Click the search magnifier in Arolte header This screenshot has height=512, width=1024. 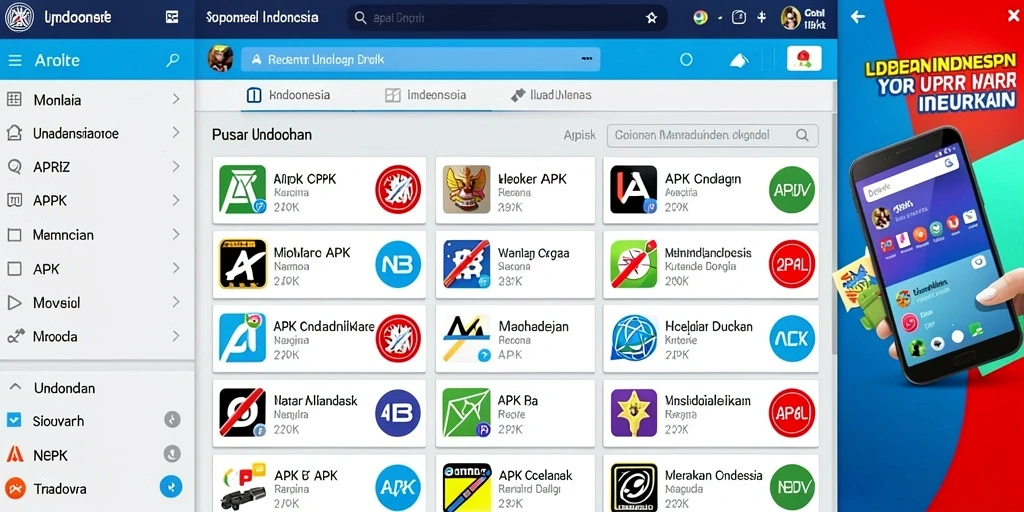click(x=172, y=61)
